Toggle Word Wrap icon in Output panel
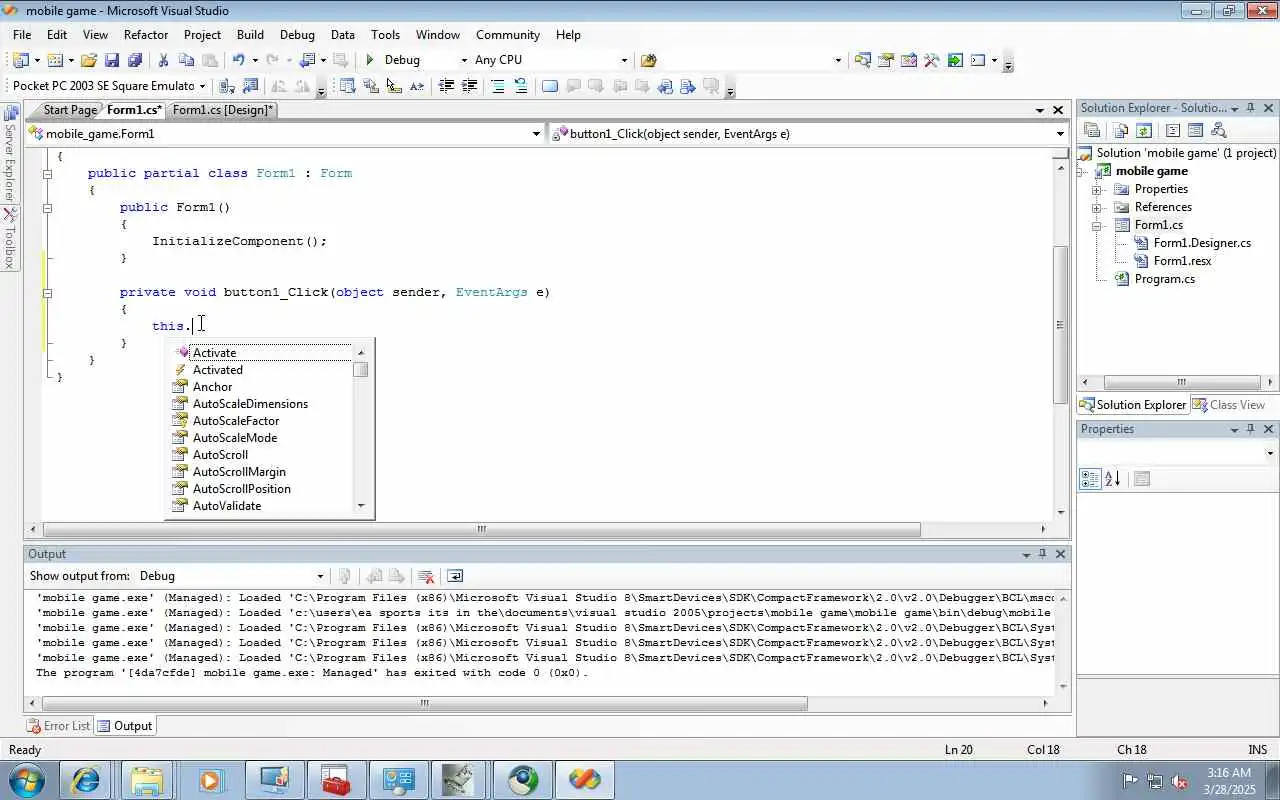The image size is (1280, 800). 455,576
